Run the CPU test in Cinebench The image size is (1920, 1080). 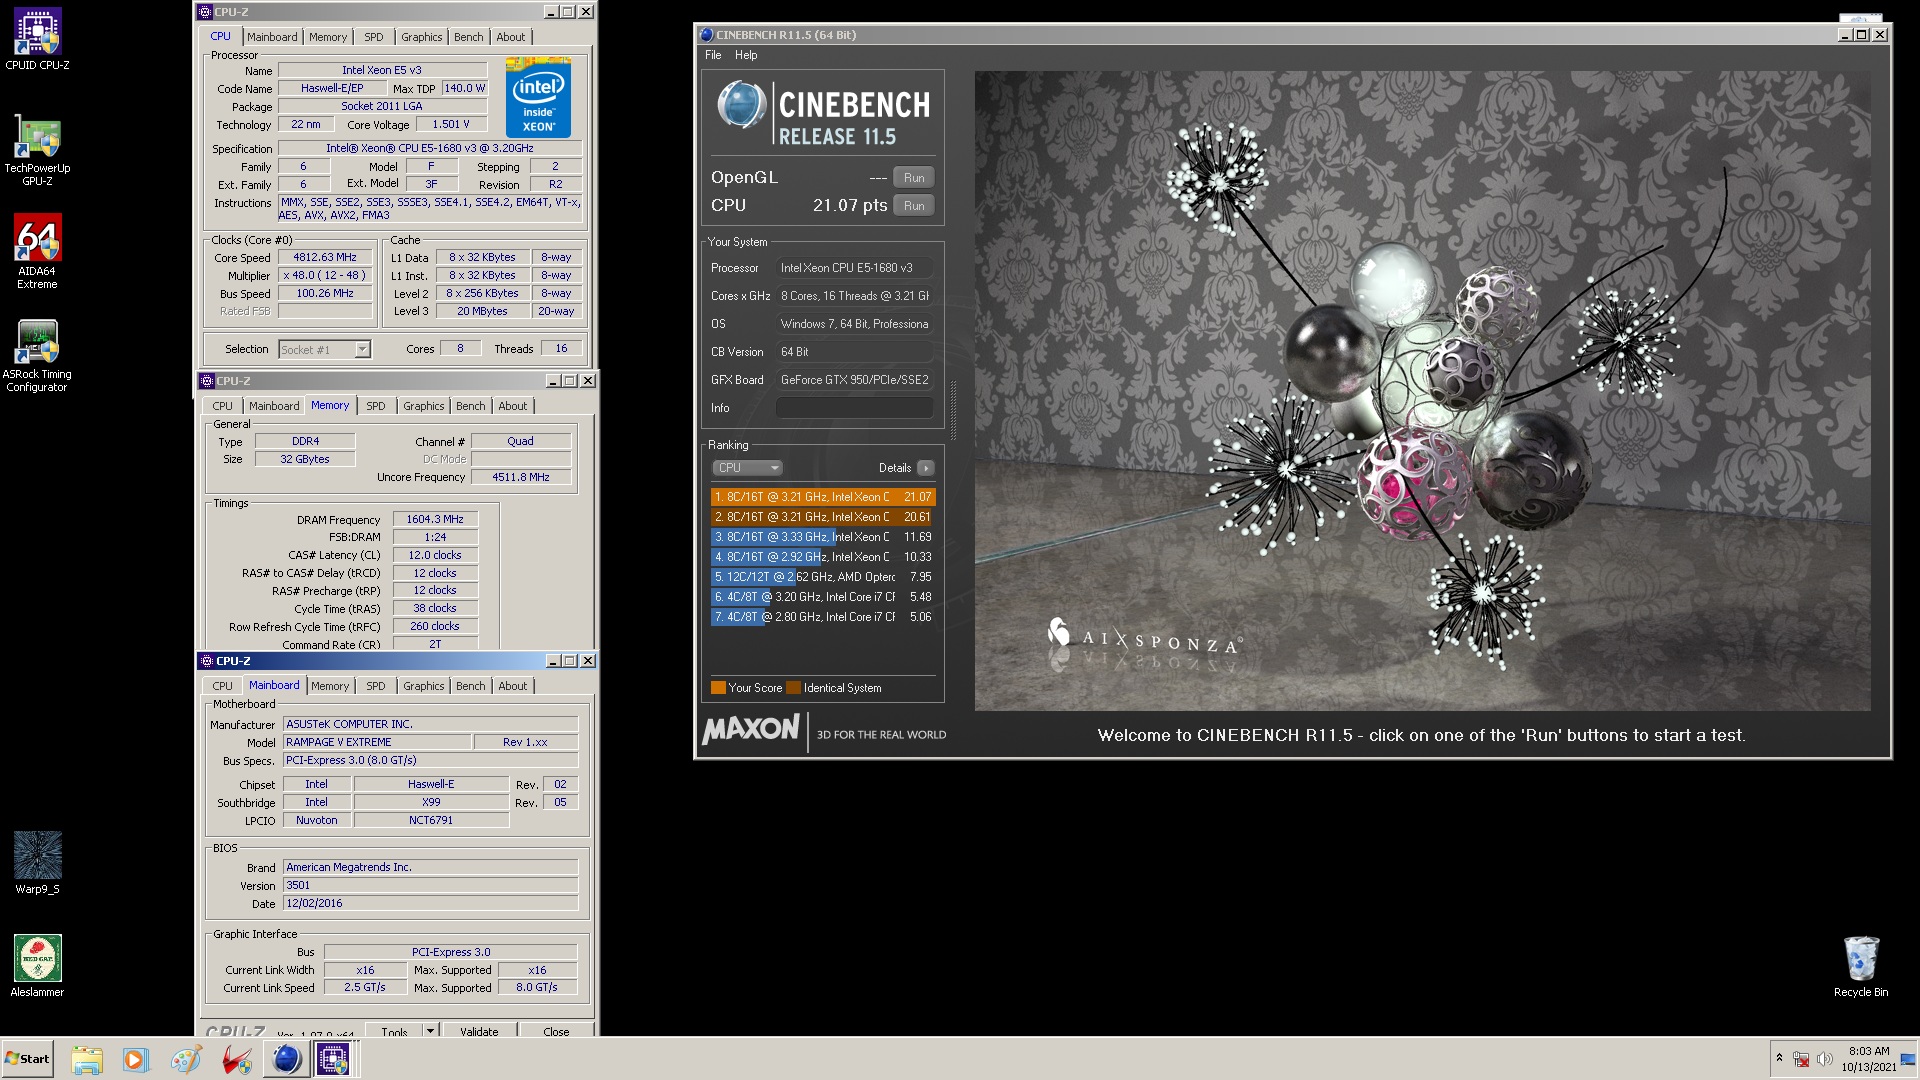[913, 206]
